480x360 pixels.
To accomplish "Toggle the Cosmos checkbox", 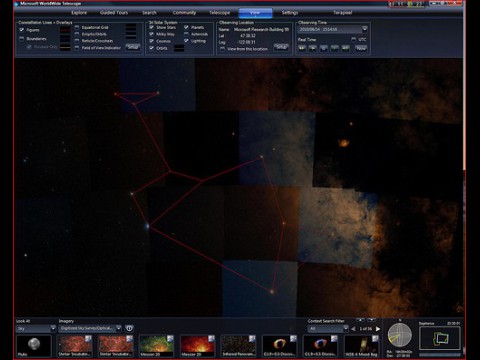I will coord(152,41).
